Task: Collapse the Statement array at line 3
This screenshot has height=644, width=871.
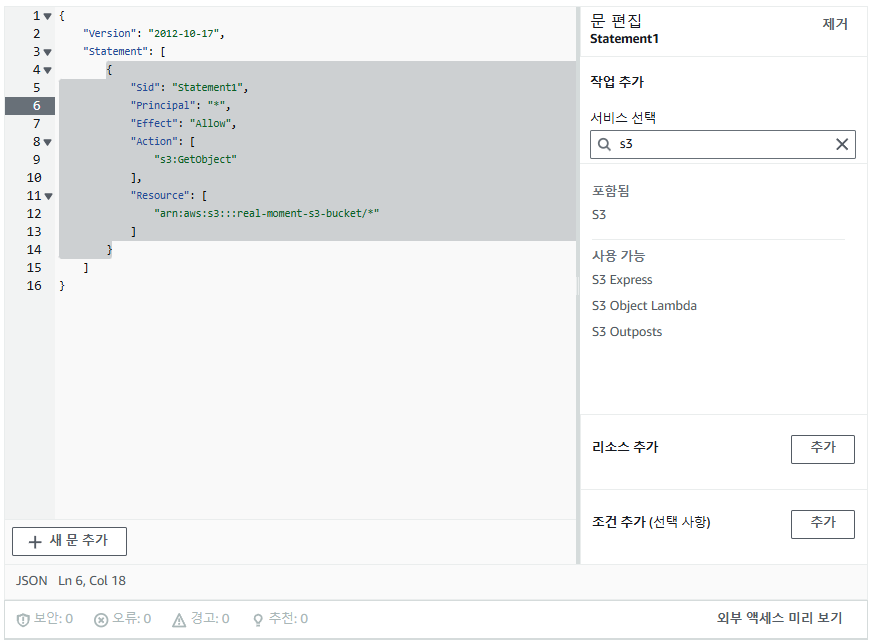Action: pos(48,52)
